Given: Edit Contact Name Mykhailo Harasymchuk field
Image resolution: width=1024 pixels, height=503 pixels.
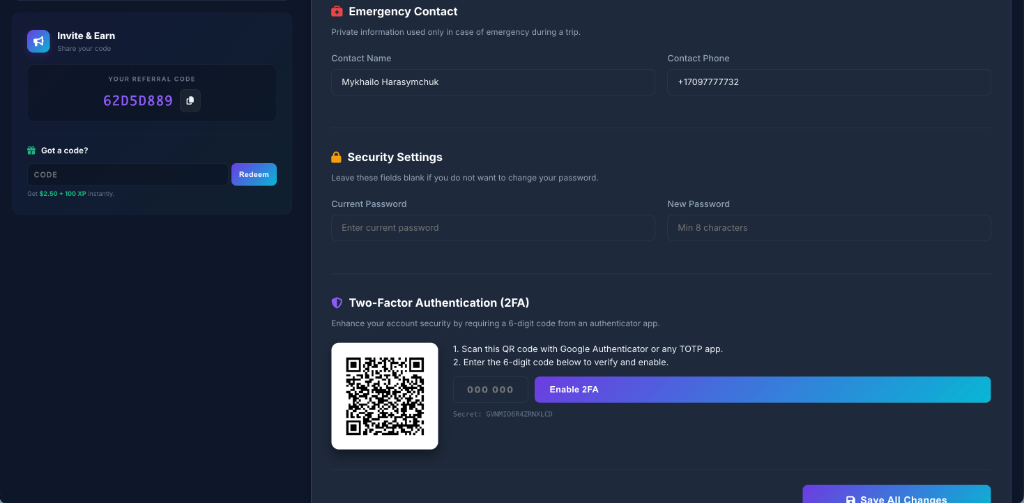Looking at the screenshot, I should [x=493, y=82].
